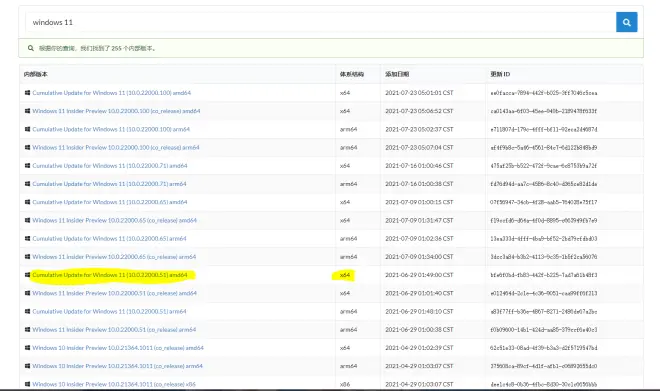Click the date "2021-06-29 01:48:10 CST"
Image resolution: width=660 pixels, height=391 pixels.
[419, 311]
